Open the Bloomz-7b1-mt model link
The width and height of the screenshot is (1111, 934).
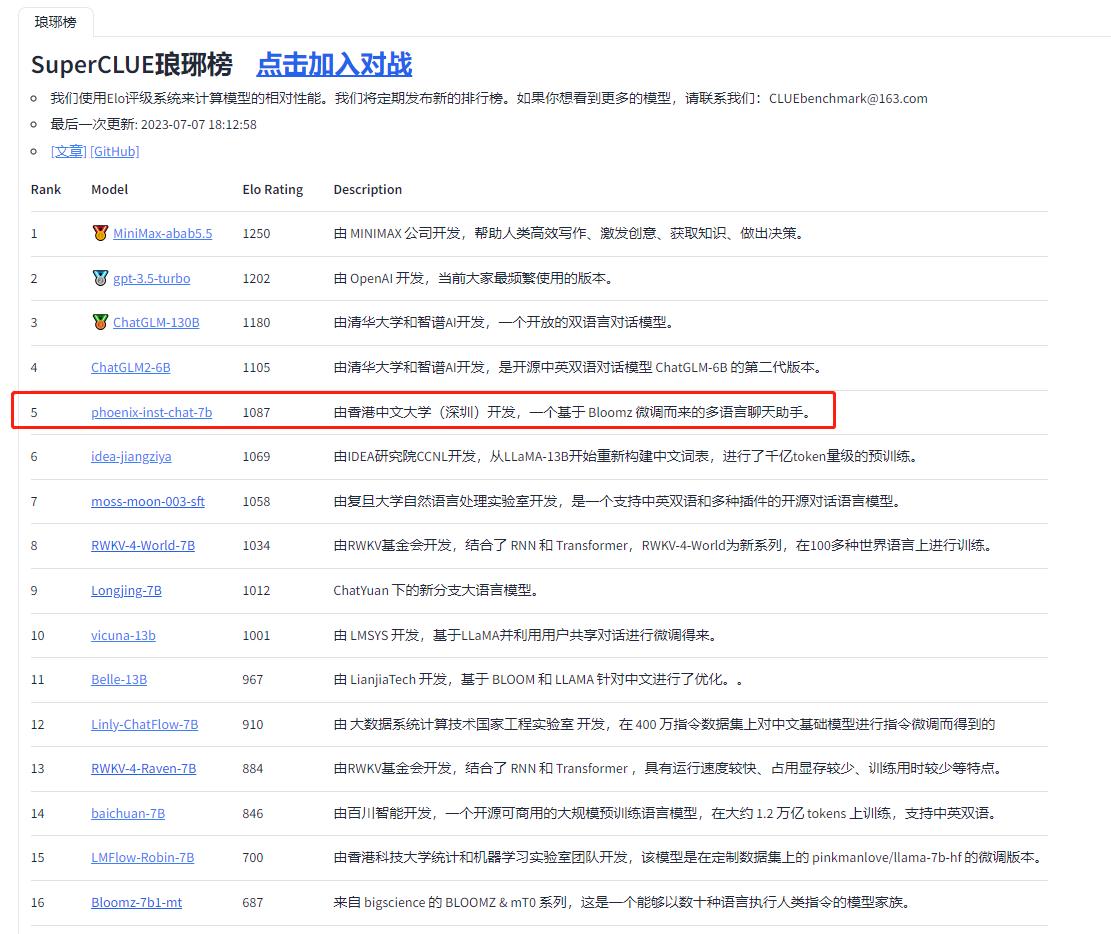click(136, 902)
